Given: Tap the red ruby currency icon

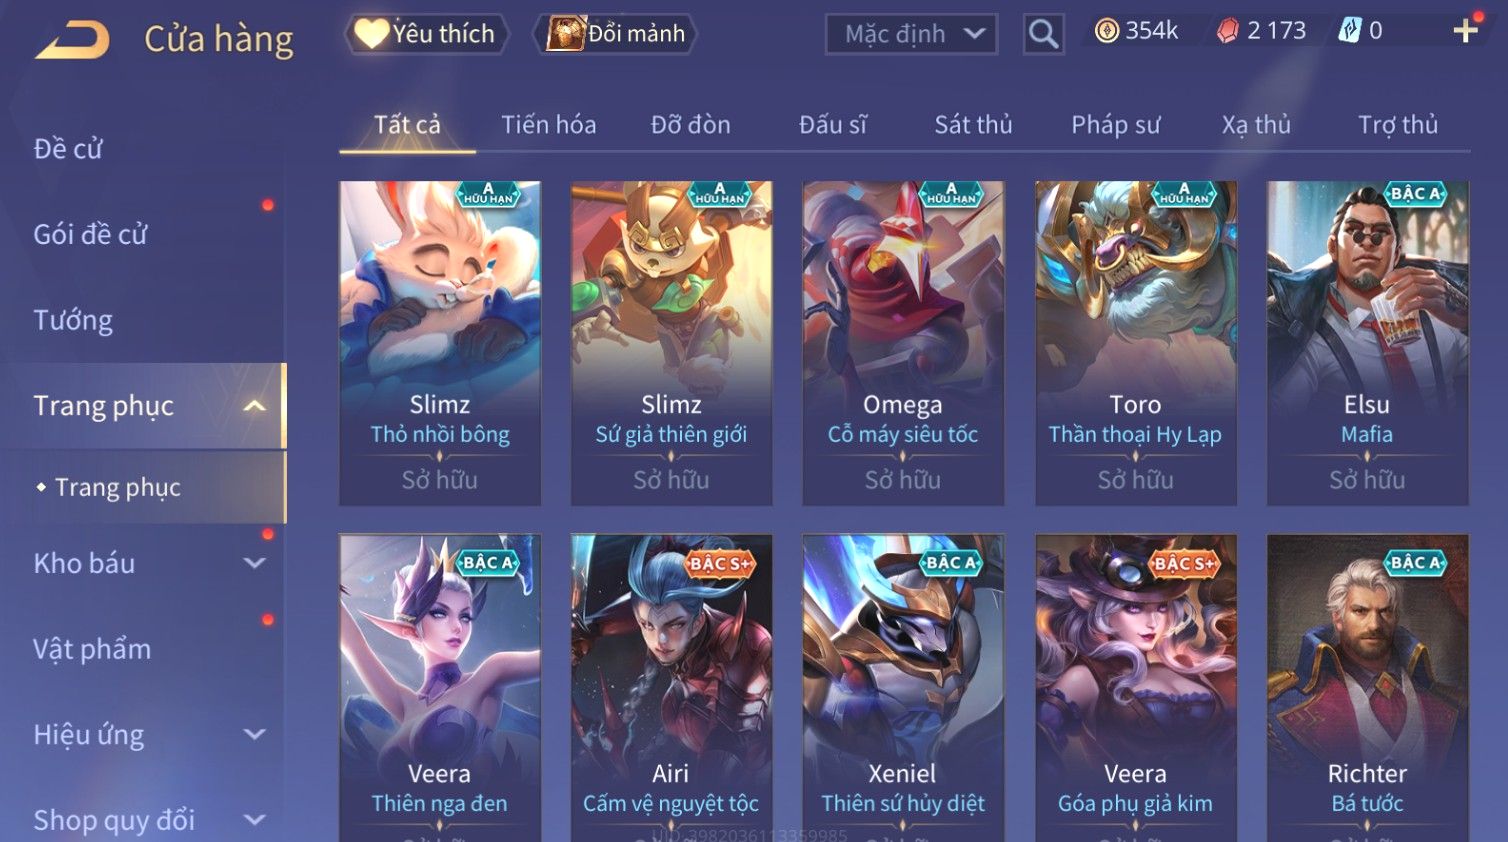Looking at the screenshot, I should point(1227,31).
